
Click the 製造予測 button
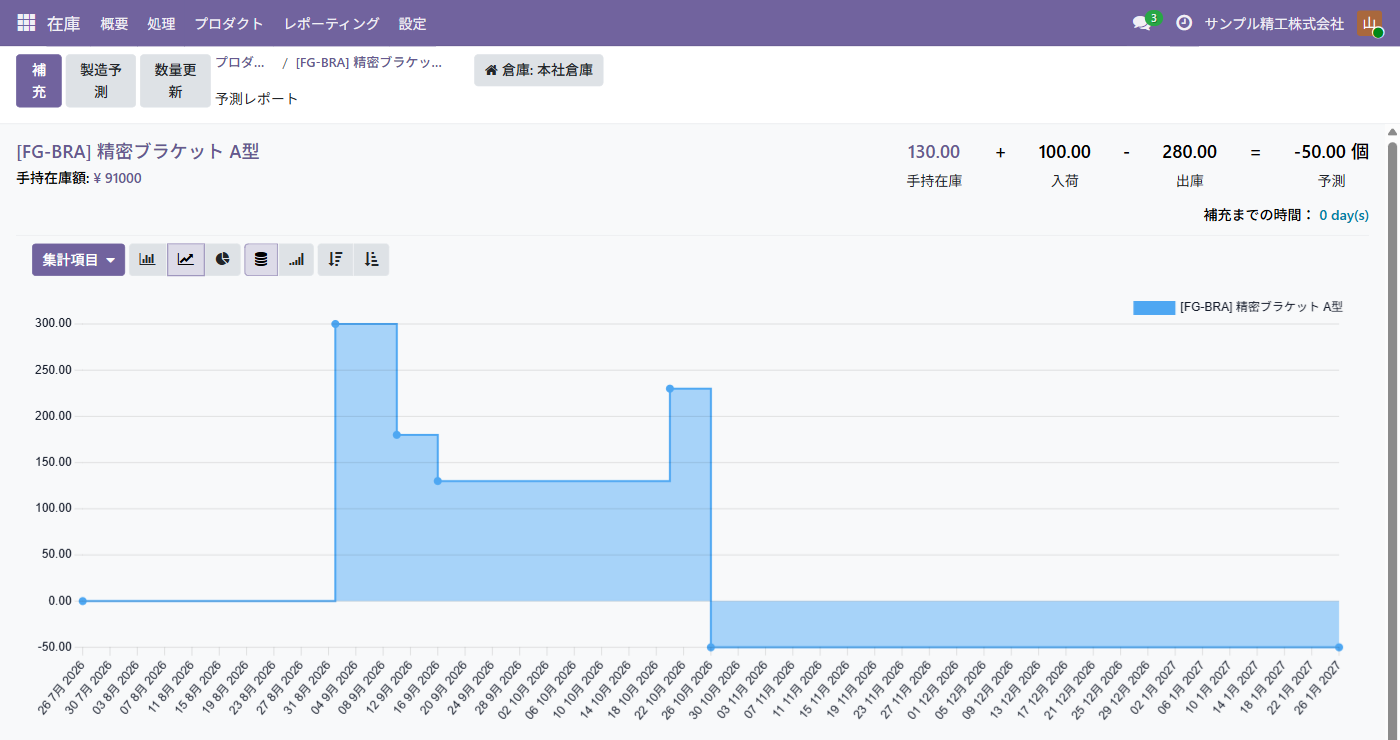[101, 81]
